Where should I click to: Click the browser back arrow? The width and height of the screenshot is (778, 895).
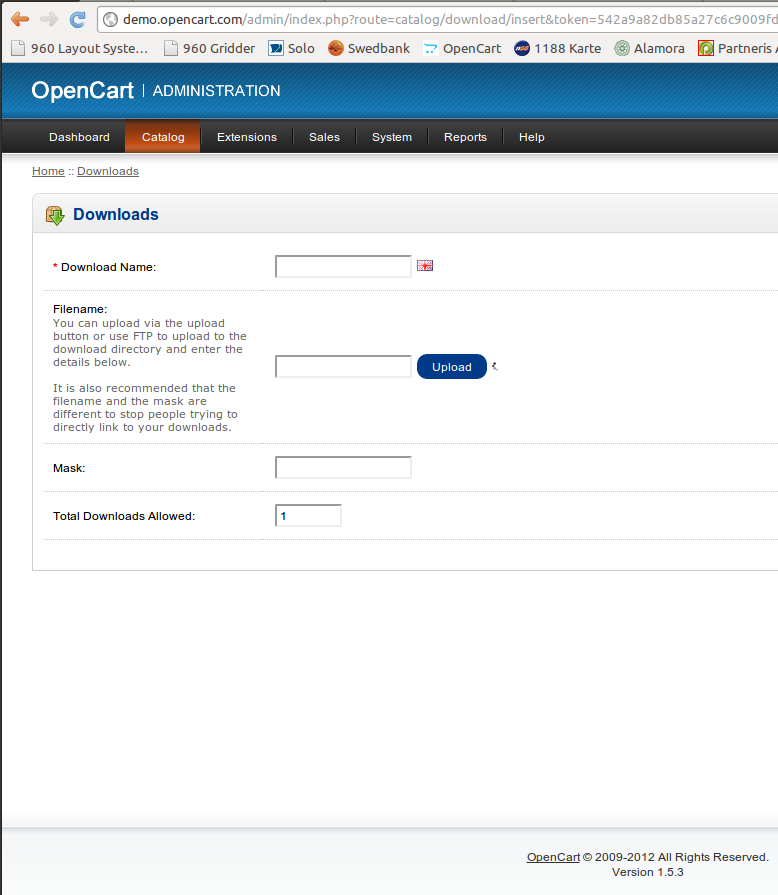19,19
